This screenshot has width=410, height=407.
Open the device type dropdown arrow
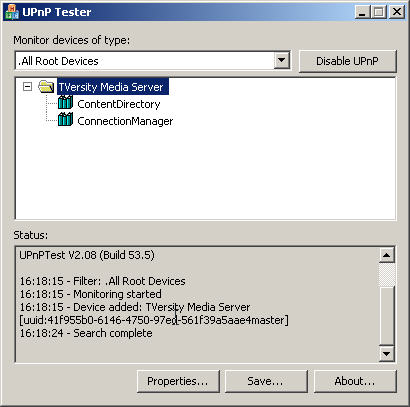point(282,61)
